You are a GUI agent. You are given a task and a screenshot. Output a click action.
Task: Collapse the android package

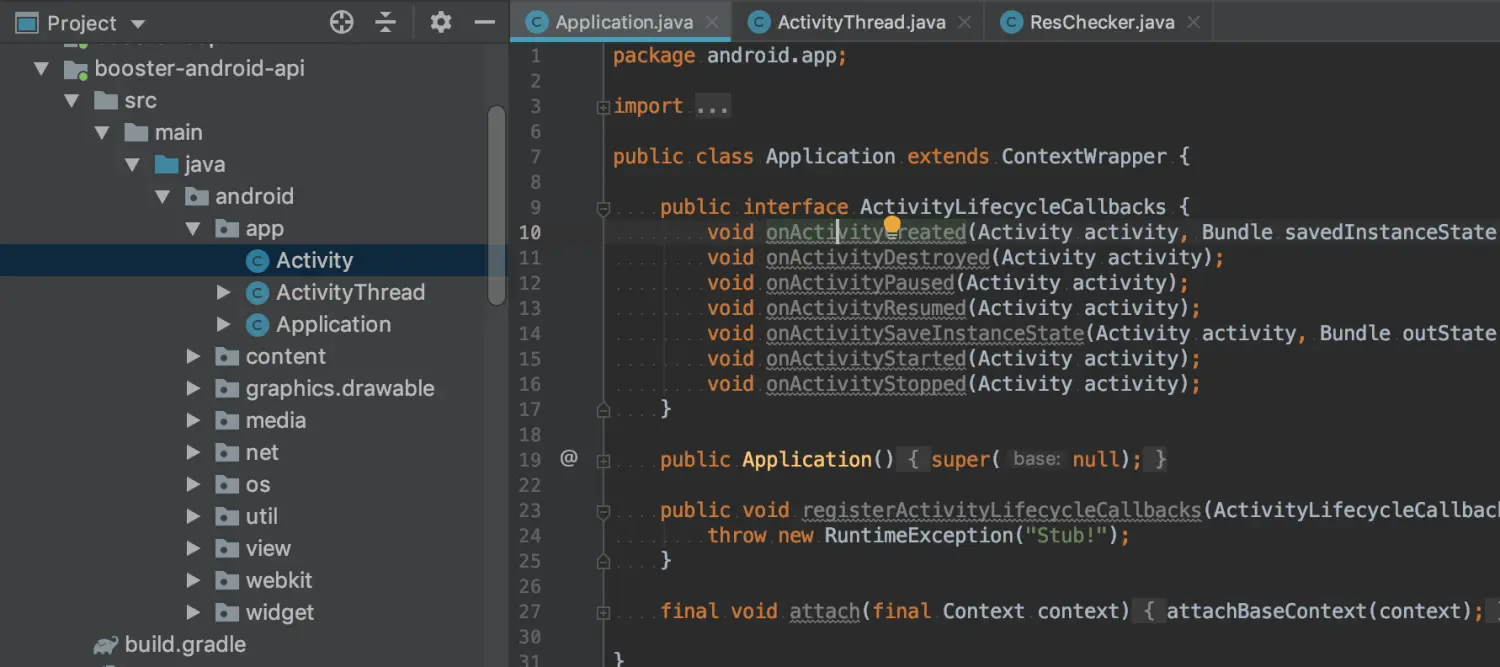coord(162,197)
